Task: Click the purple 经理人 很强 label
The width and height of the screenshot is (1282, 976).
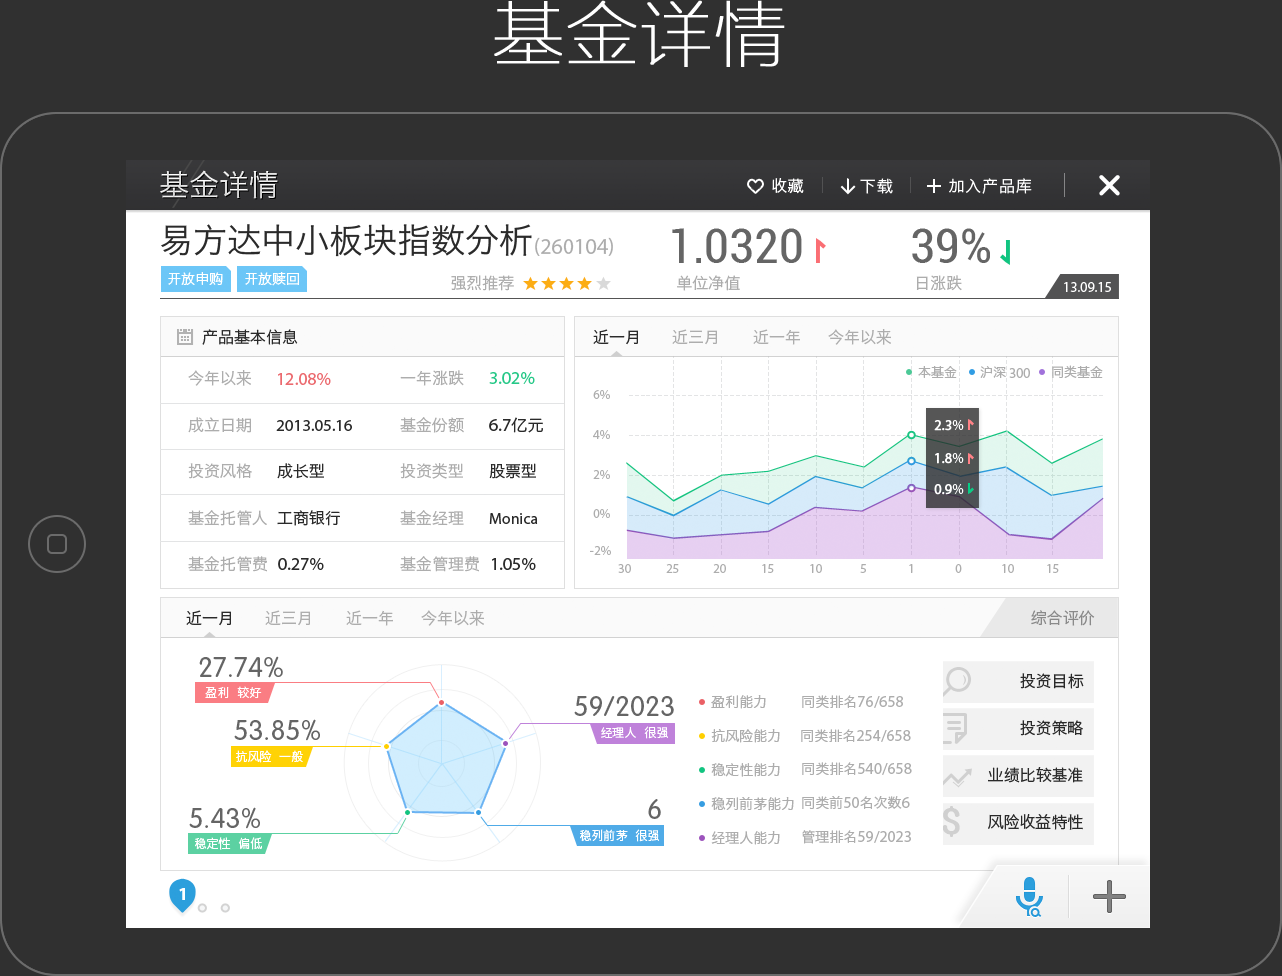Action: 634,733
